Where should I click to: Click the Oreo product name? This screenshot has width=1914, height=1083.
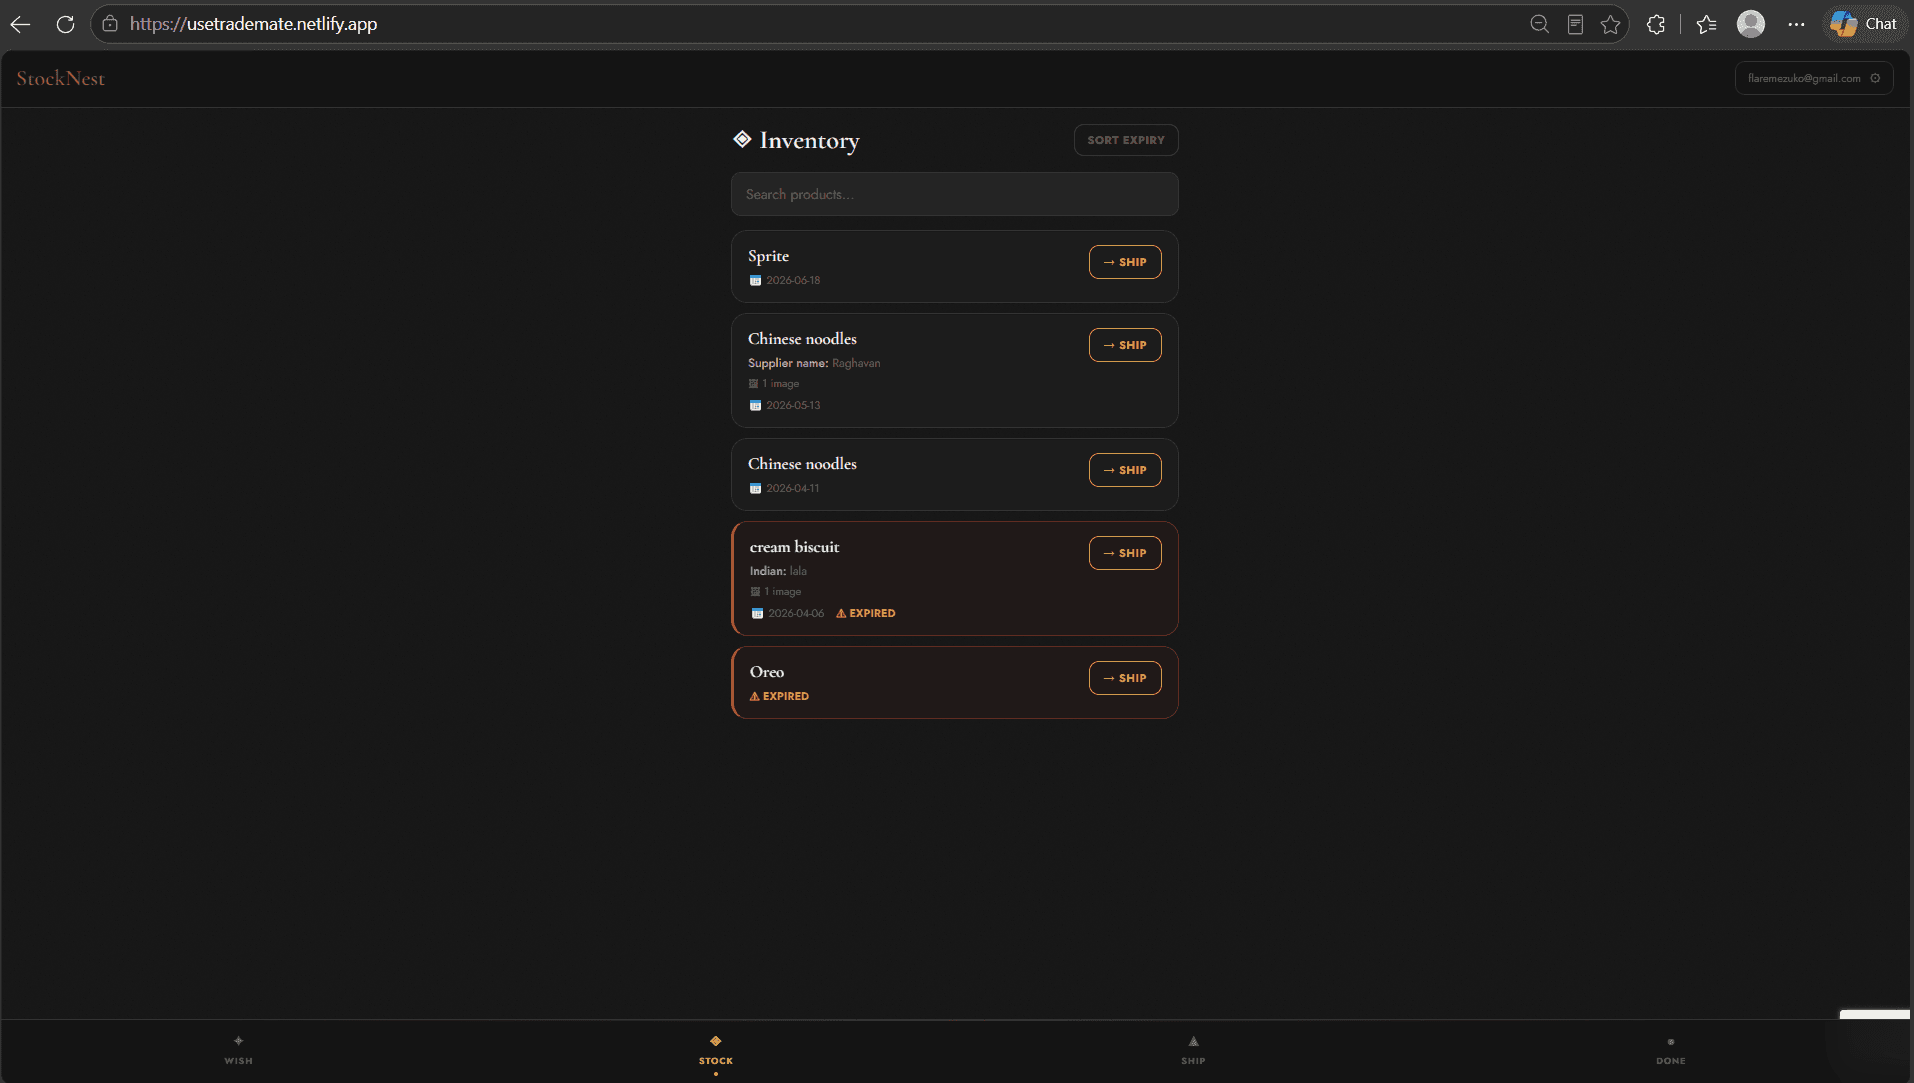point(767,672)
